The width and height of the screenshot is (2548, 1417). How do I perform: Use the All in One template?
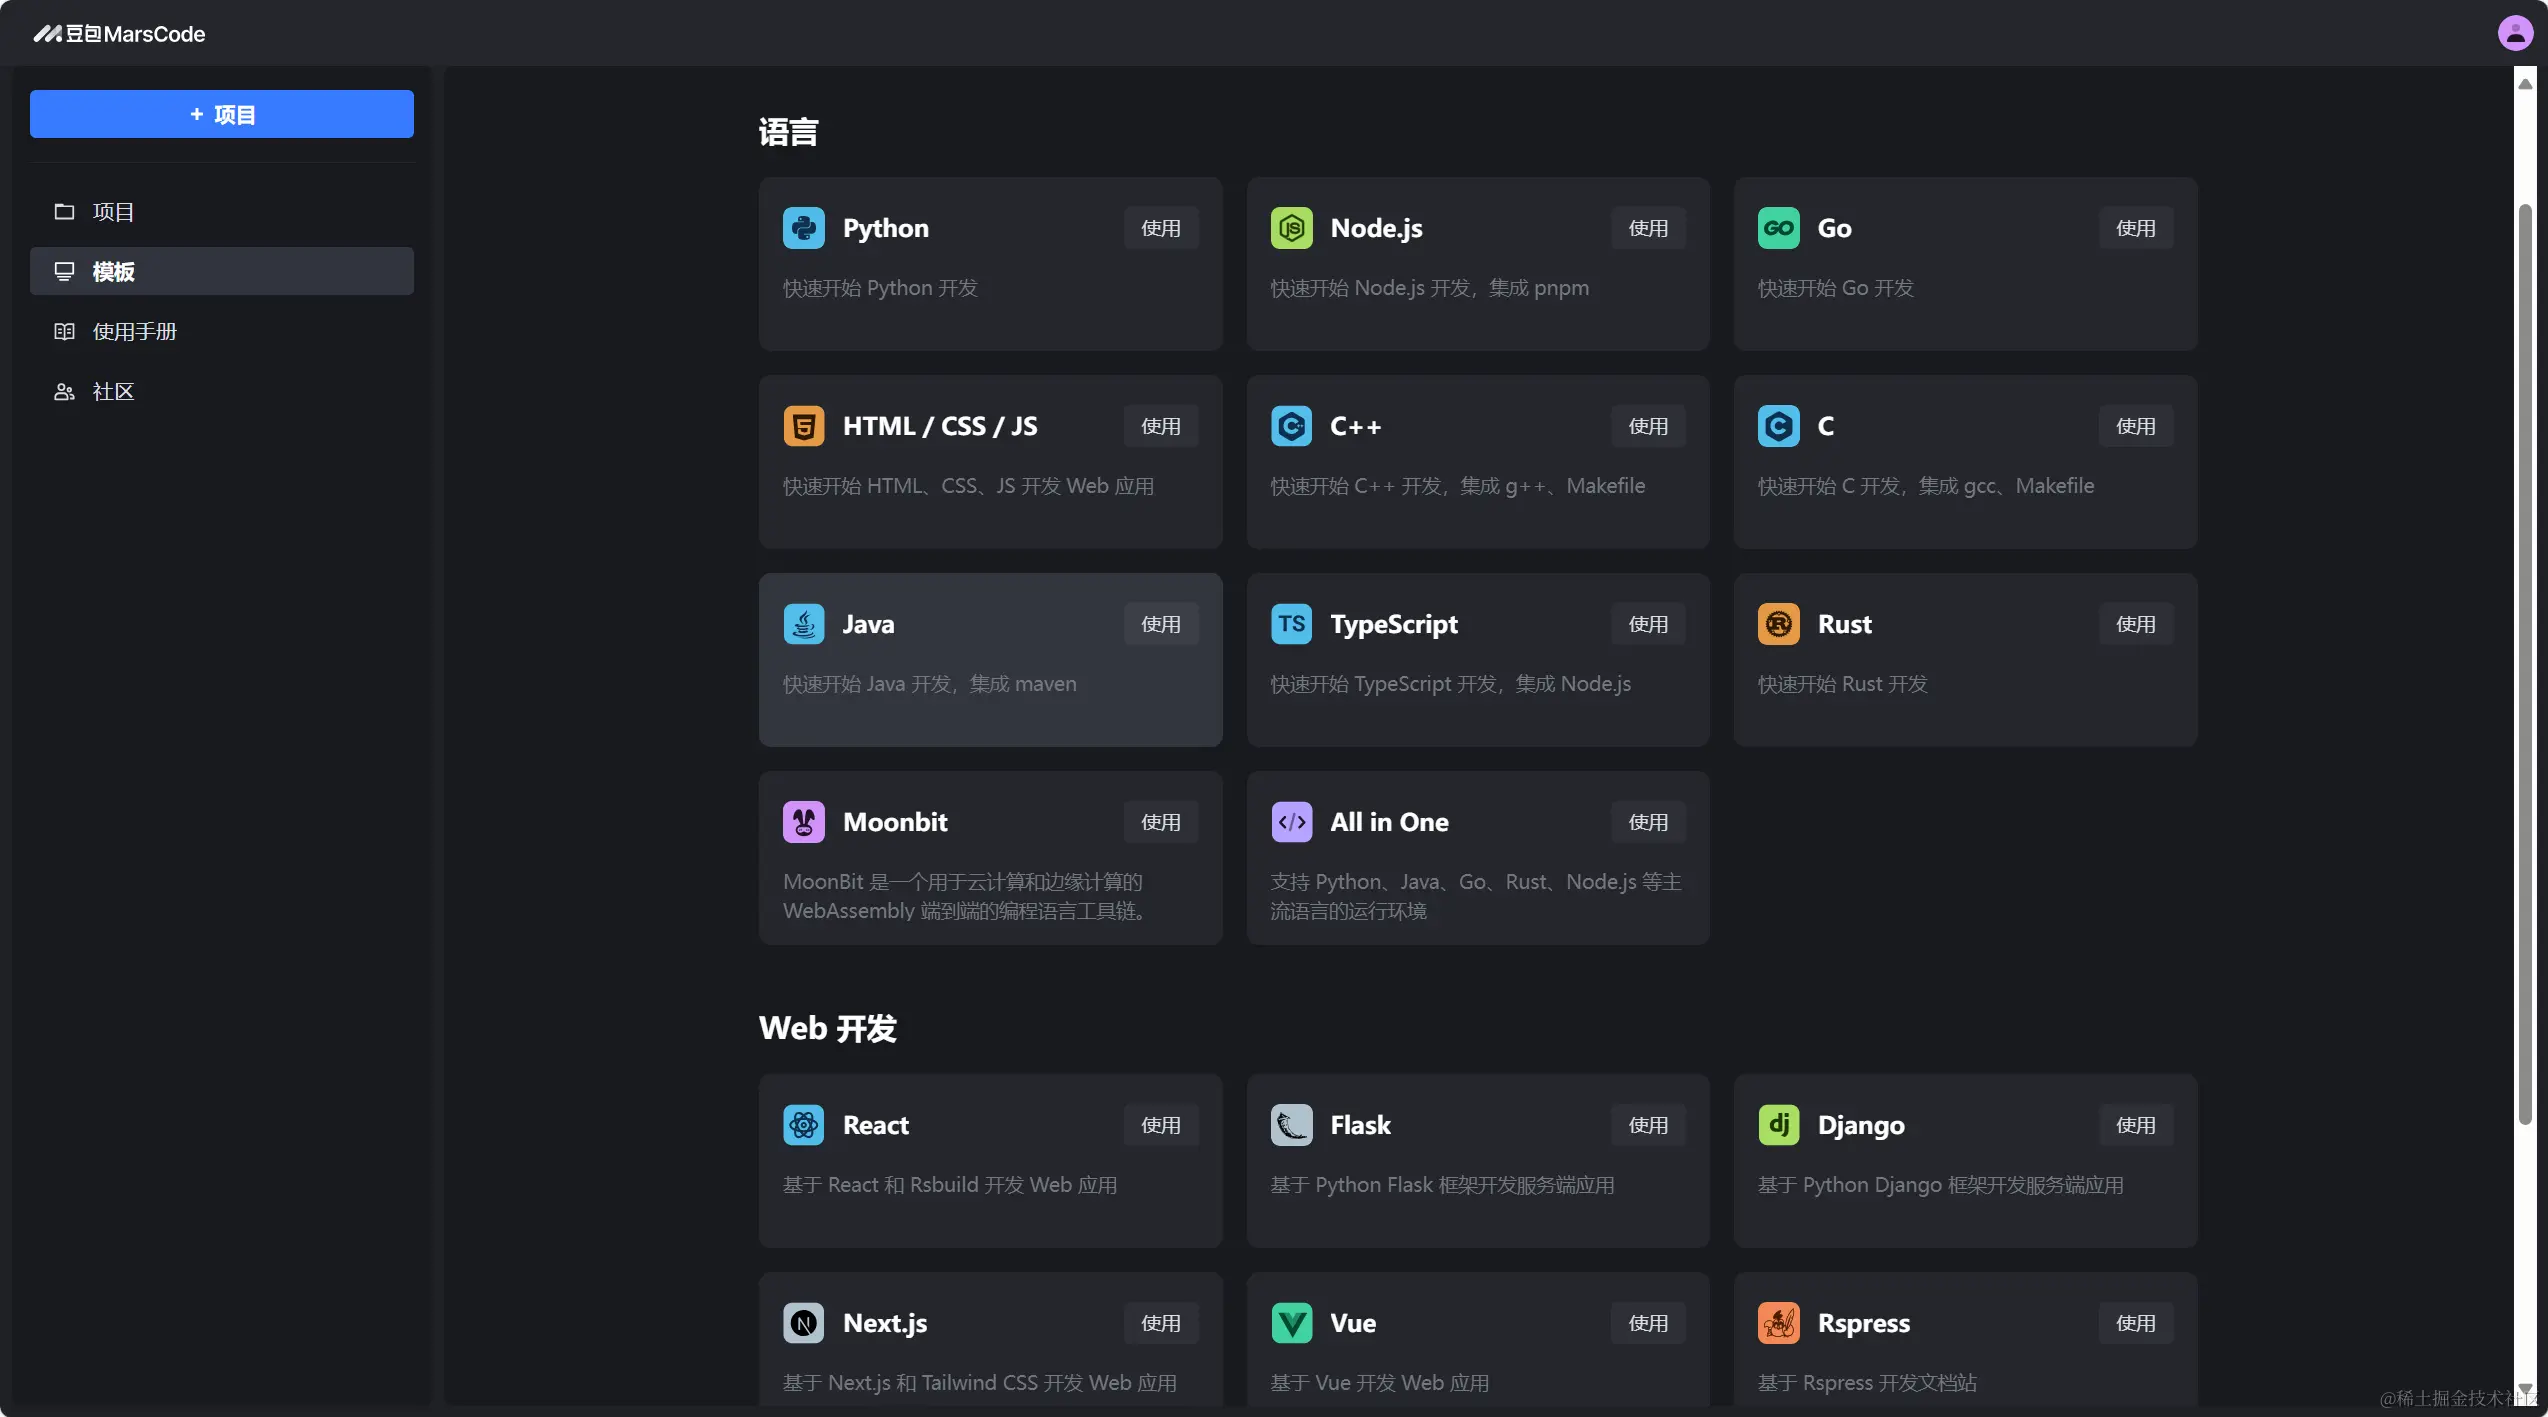pos(1648,822)
